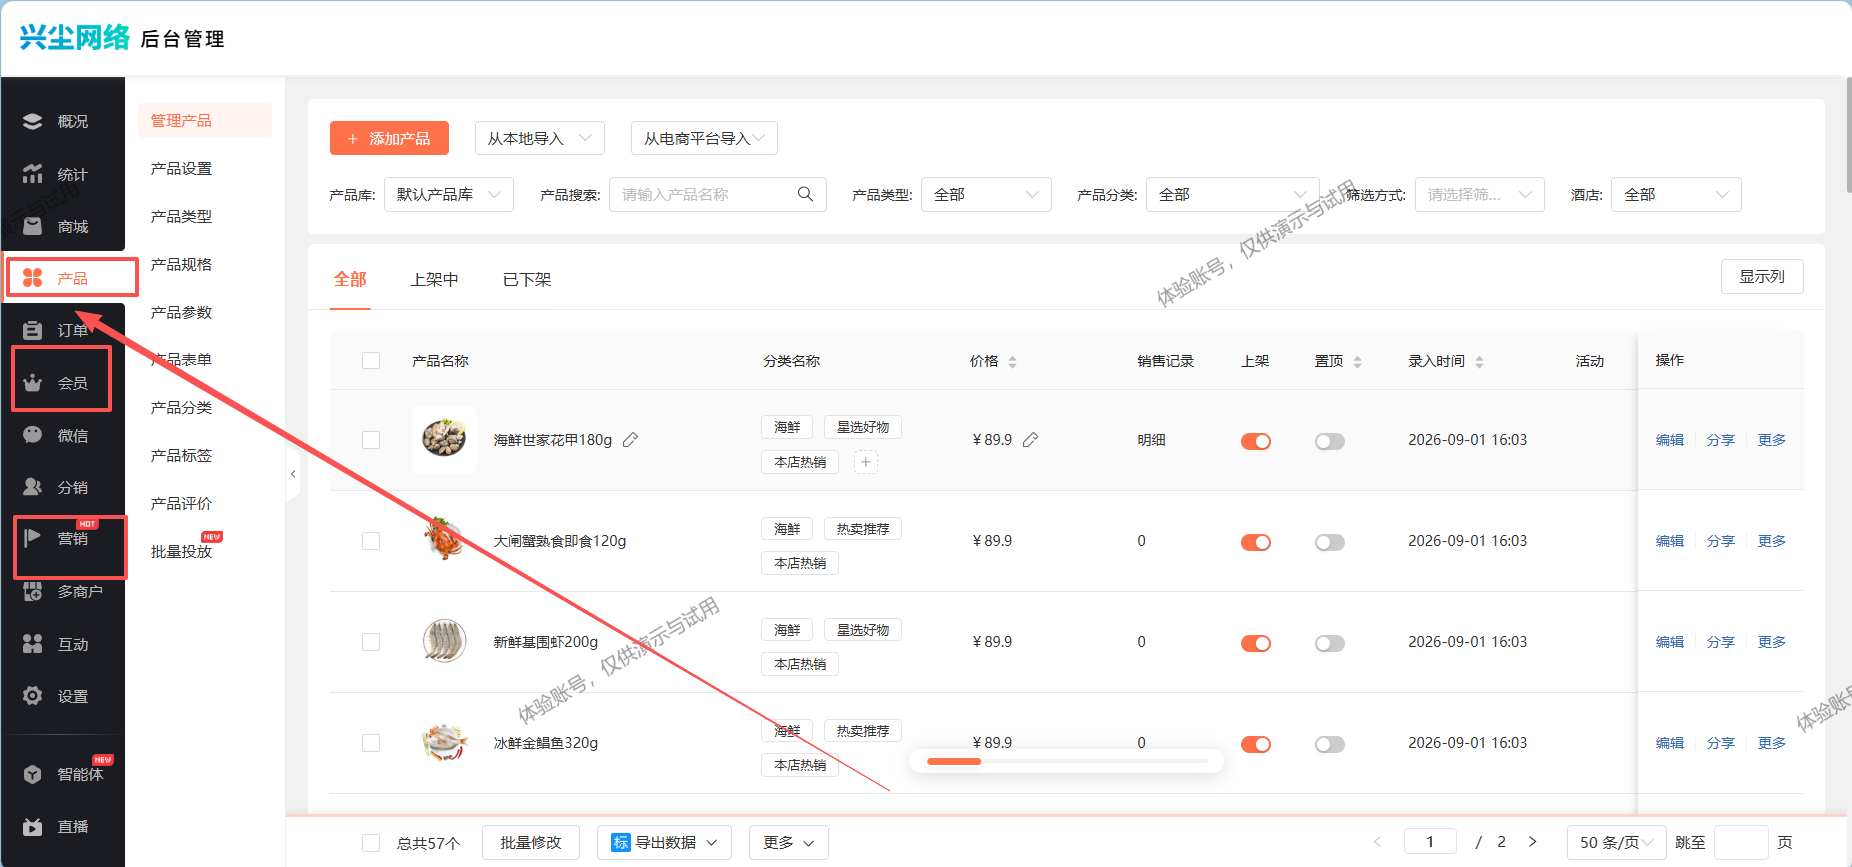
Task: Open the 会员 member crown icon
Action: click(33, 383)
